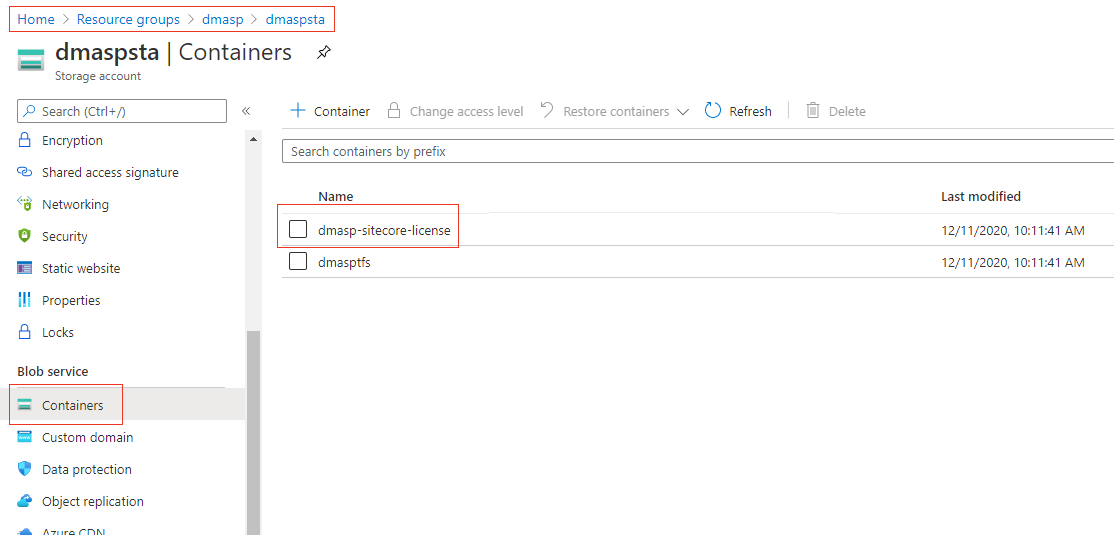Click the magnifier icon in sidebar search
1114x545 pixels.
click(x=29, y=112)
